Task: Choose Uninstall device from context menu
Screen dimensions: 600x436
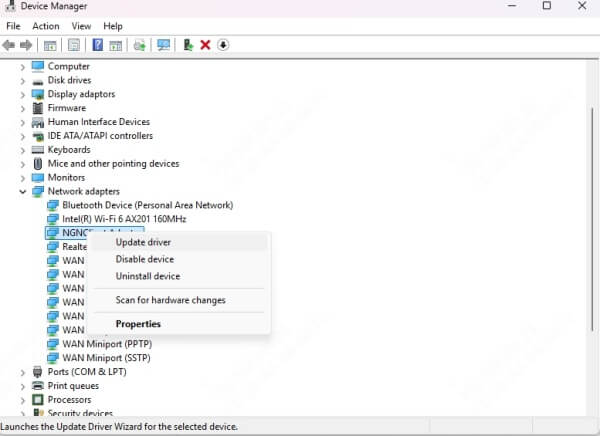Action: (148, 276)
